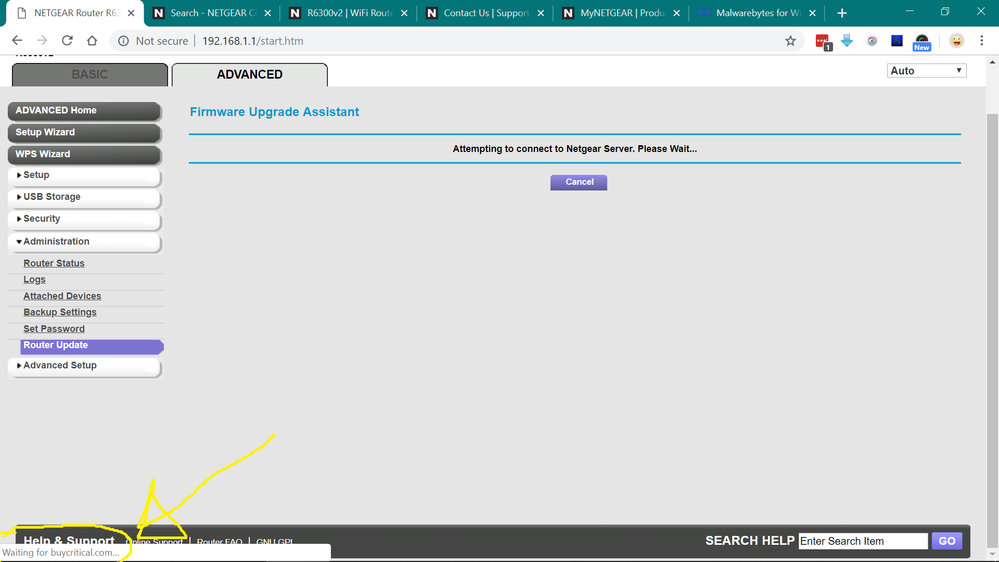Select the BASIC tab
Image resolution: width=999 pixels, height=562 pixels.
(x=90, y=75)
